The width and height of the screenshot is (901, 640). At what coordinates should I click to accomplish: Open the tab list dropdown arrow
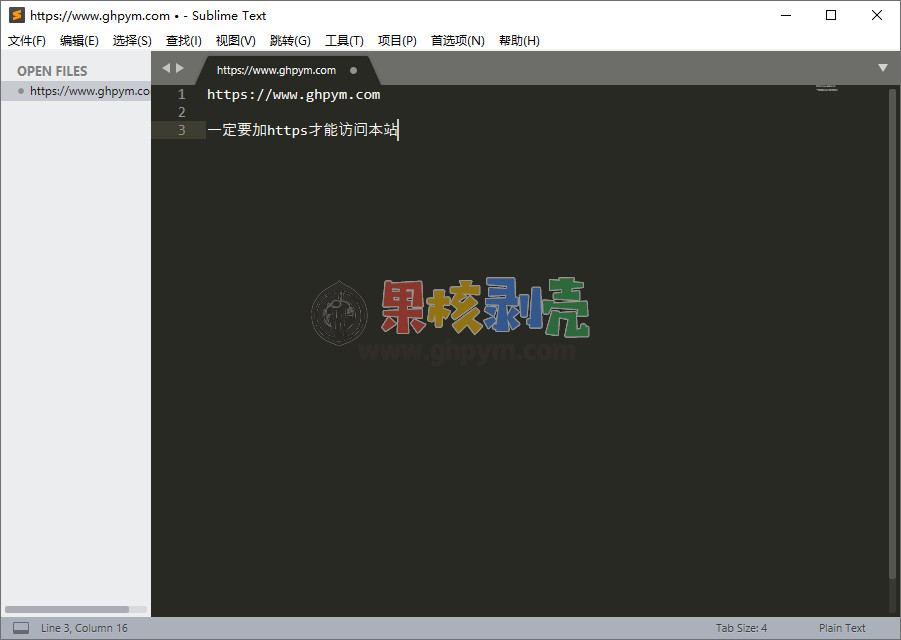[883, 68]
